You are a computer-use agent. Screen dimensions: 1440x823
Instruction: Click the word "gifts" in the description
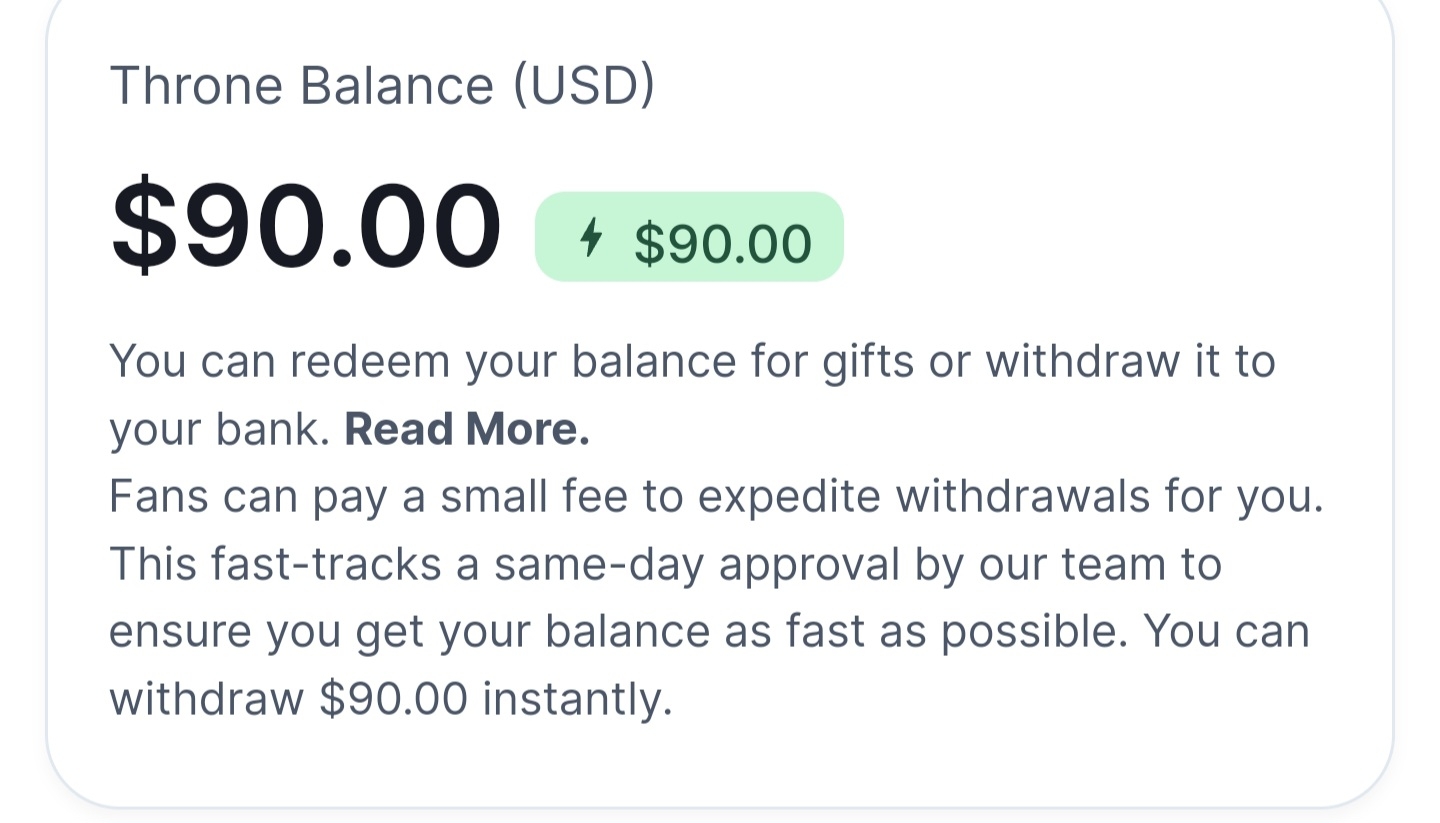pos(867,361)
